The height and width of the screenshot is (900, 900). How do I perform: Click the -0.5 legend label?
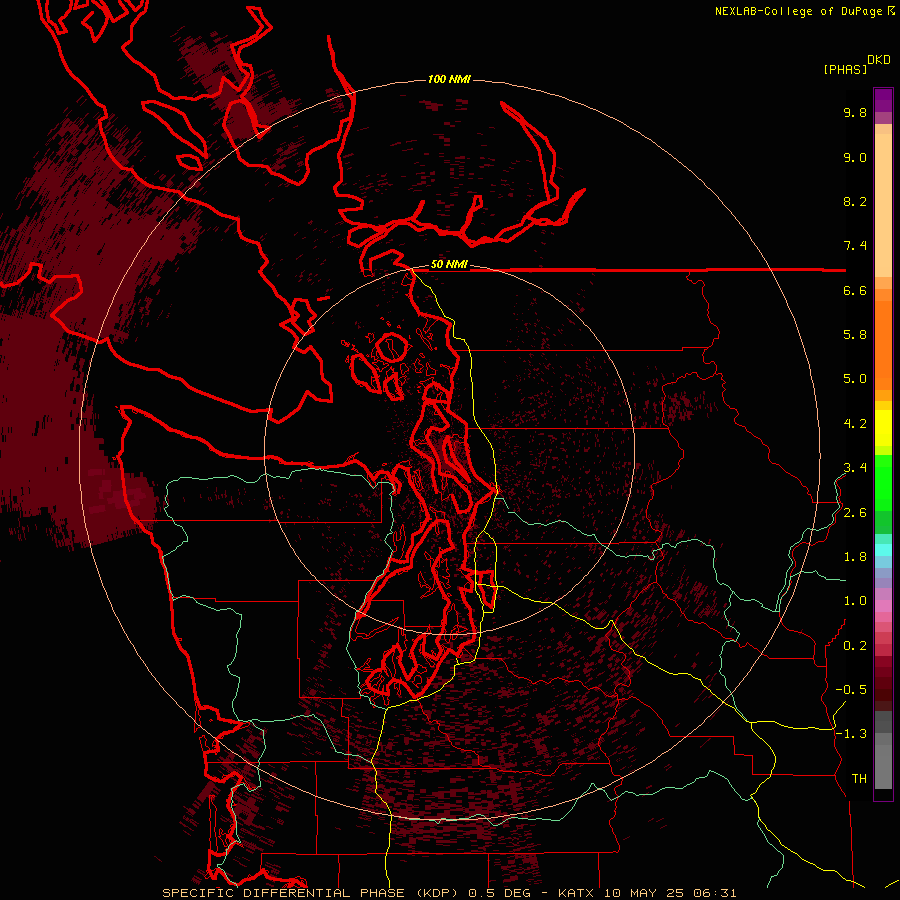[x=851, y=690]
